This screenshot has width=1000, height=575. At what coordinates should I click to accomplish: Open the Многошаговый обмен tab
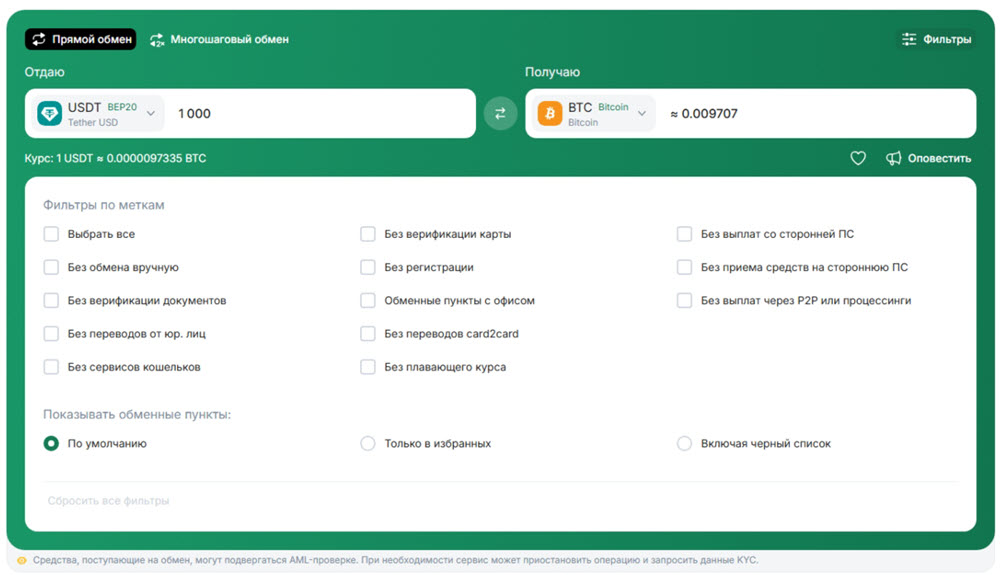point(219,40)
